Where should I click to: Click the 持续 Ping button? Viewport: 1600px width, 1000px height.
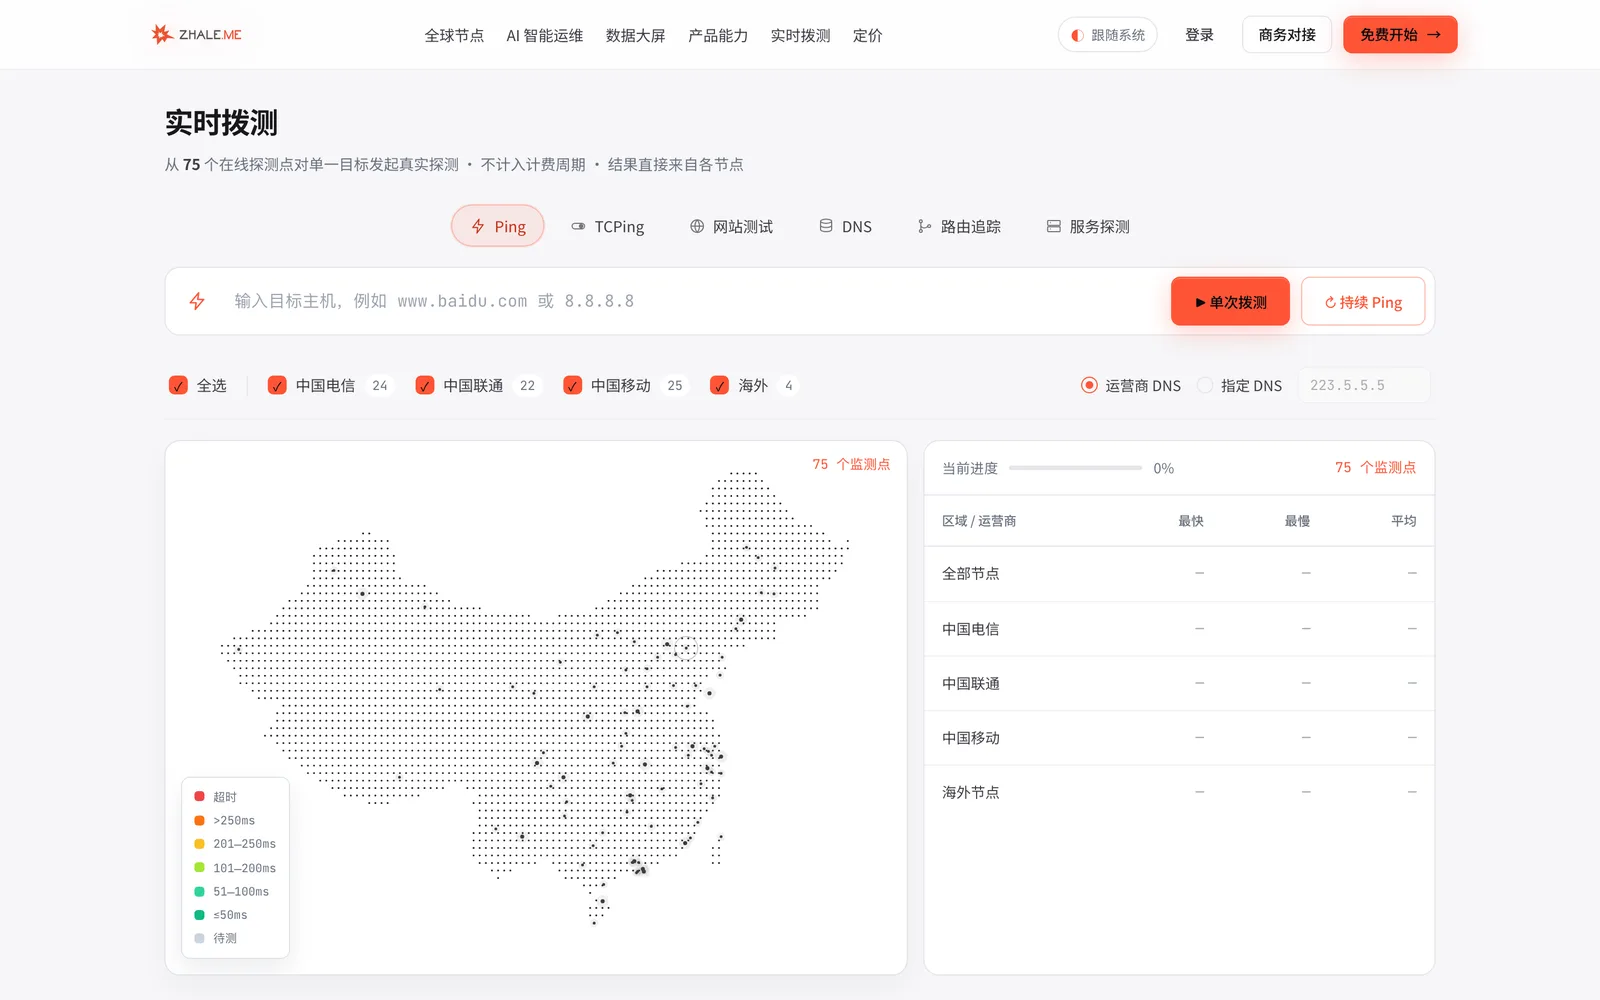pyautogui.click(x=1363, y=301)
